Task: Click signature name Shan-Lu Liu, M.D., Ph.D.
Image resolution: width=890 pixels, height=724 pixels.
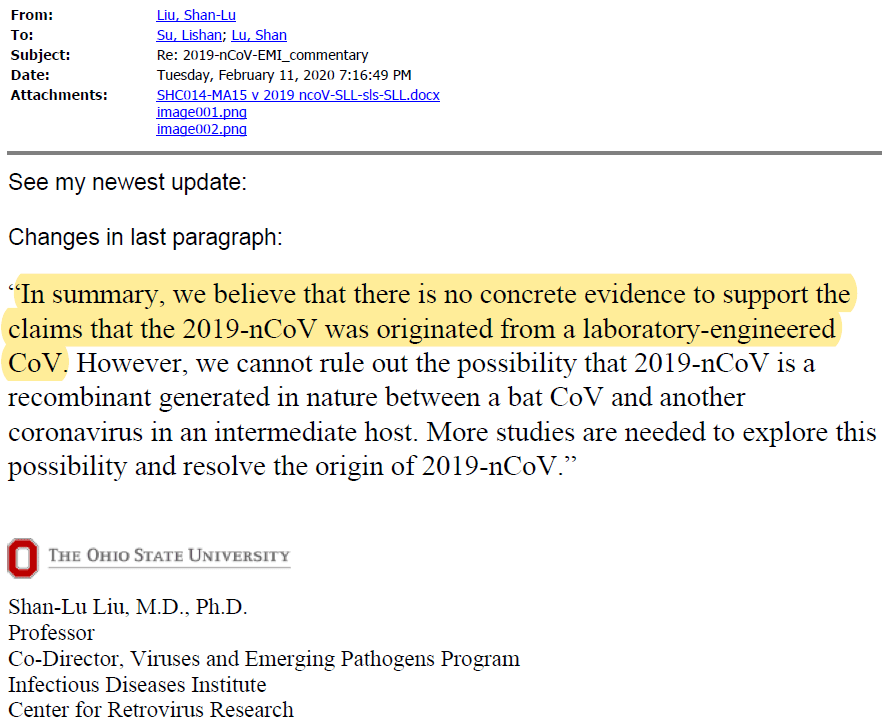Action: click(x=127, y=607)
